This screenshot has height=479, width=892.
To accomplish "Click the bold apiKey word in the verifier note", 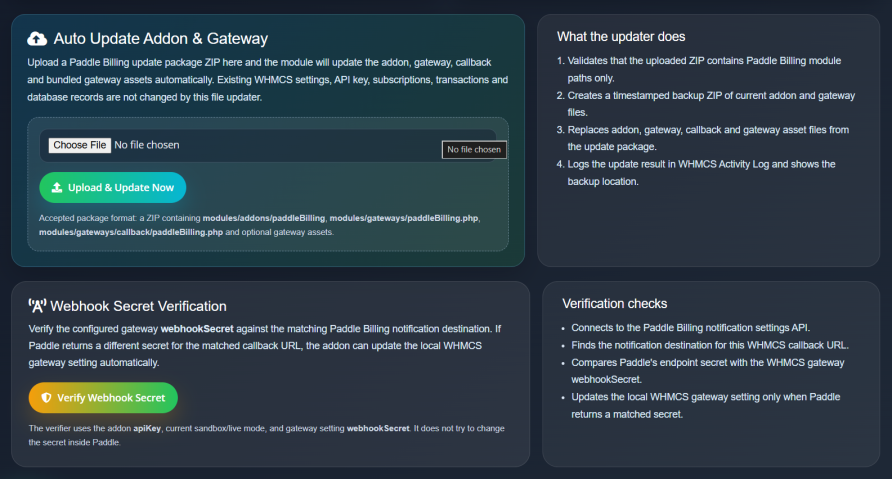I will coord(147,428).
